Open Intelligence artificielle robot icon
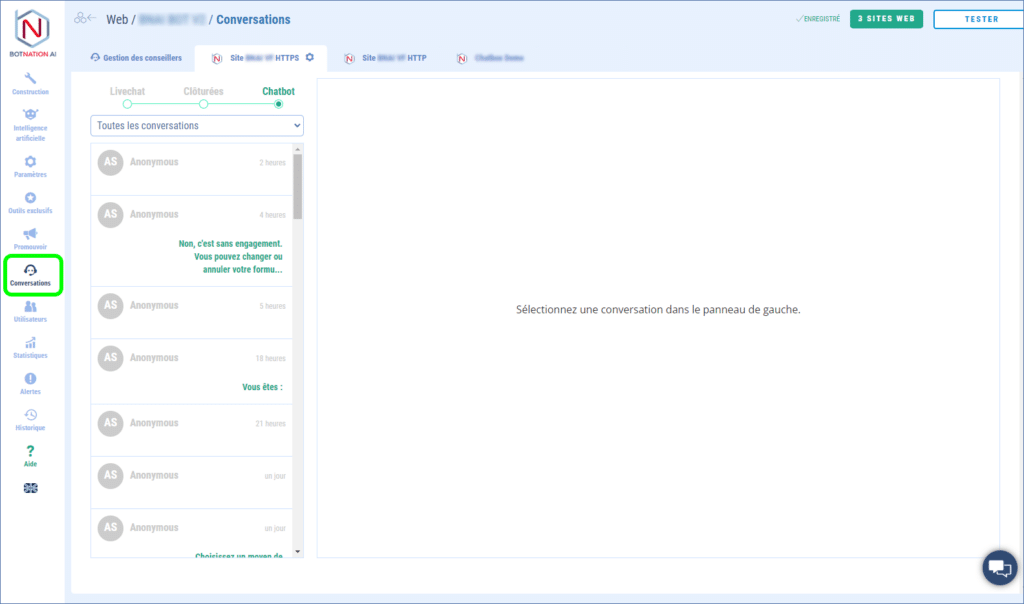Viewport: 1024px width, 604px height. (x=30, y=115)
